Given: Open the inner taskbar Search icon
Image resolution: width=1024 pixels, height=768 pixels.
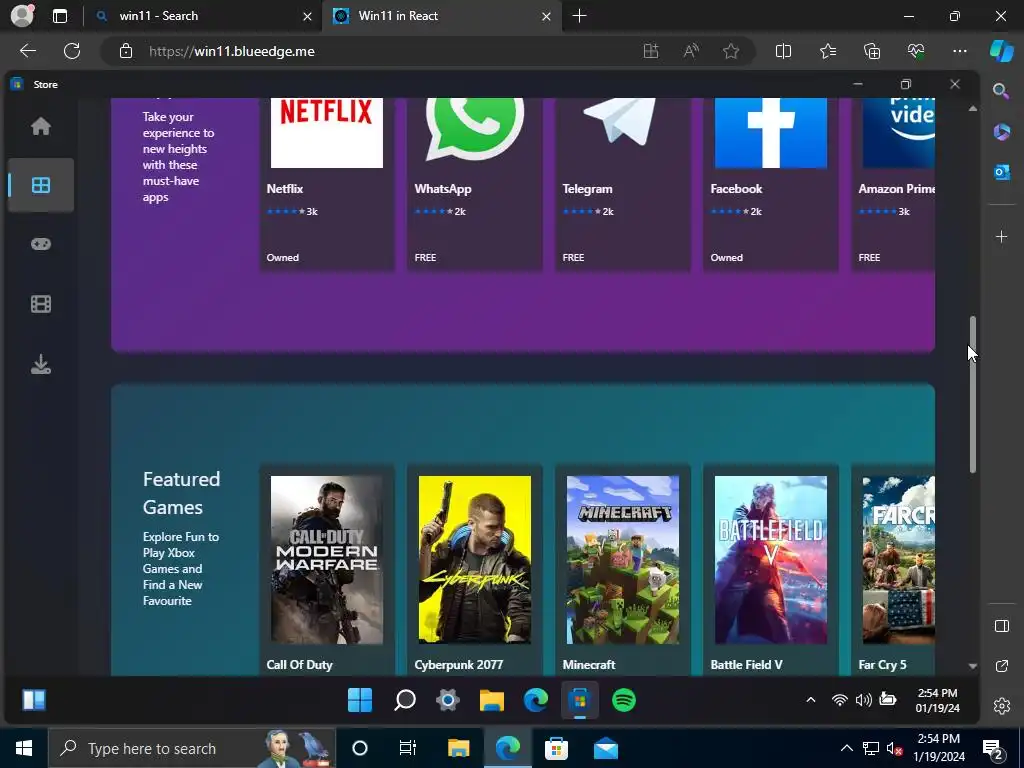Looking at the screenshot, I should pos(404,700).
